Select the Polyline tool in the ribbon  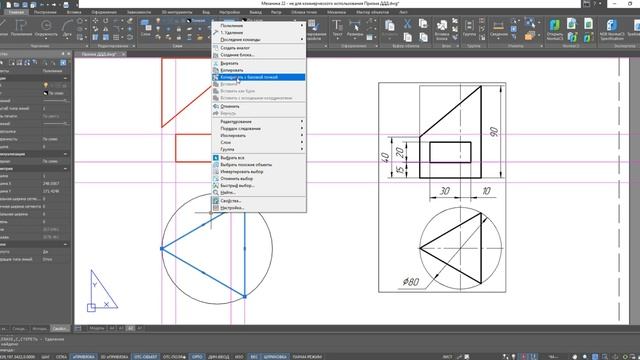21,28
